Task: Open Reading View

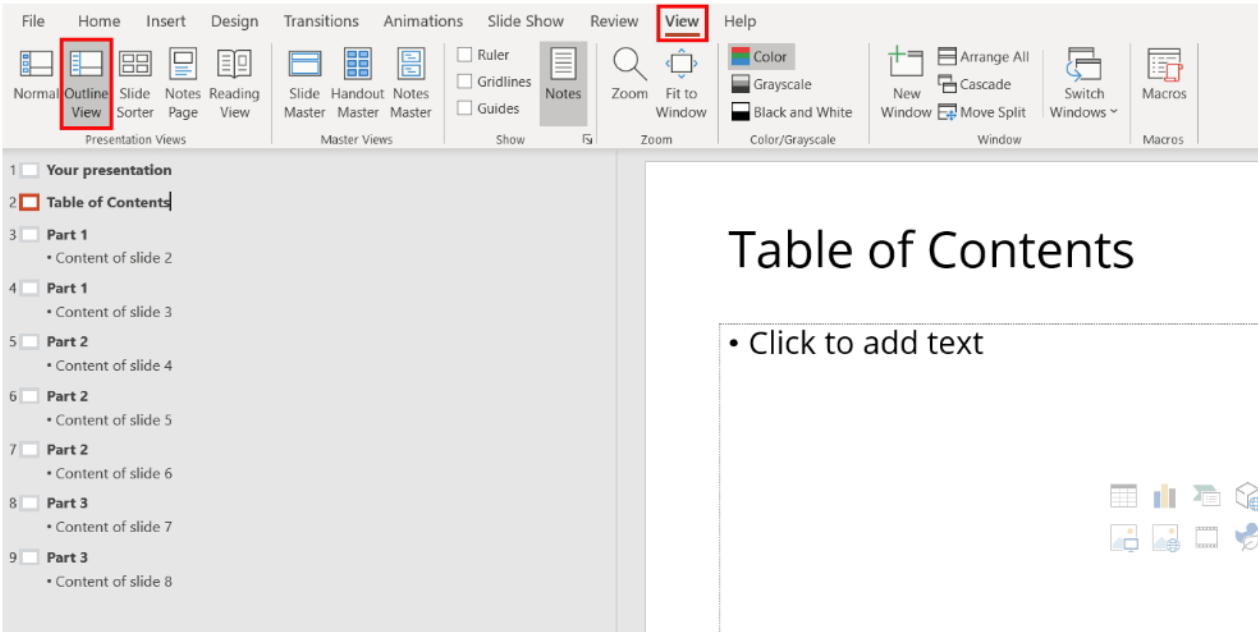Action: click(x=234, y=80)
